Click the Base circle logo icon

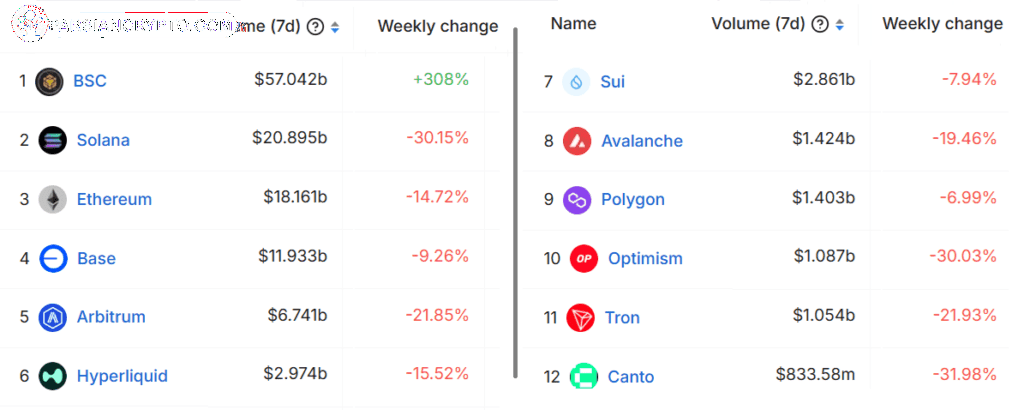[x=53, y=258]
